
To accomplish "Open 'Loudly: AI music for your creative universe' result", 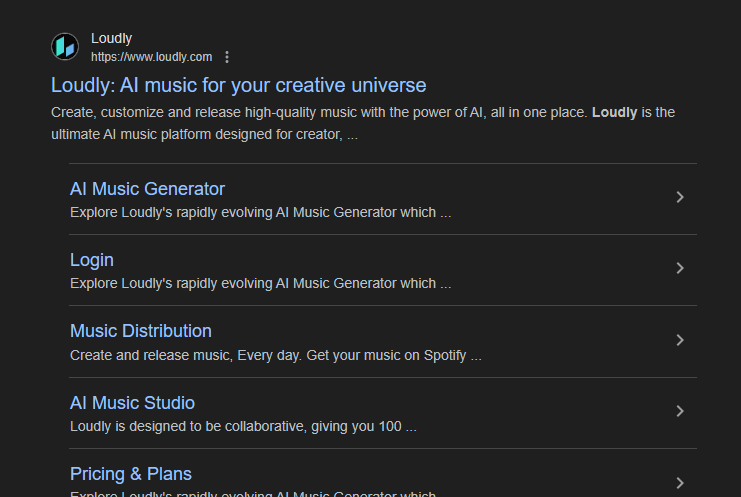I will coord(239,86).
